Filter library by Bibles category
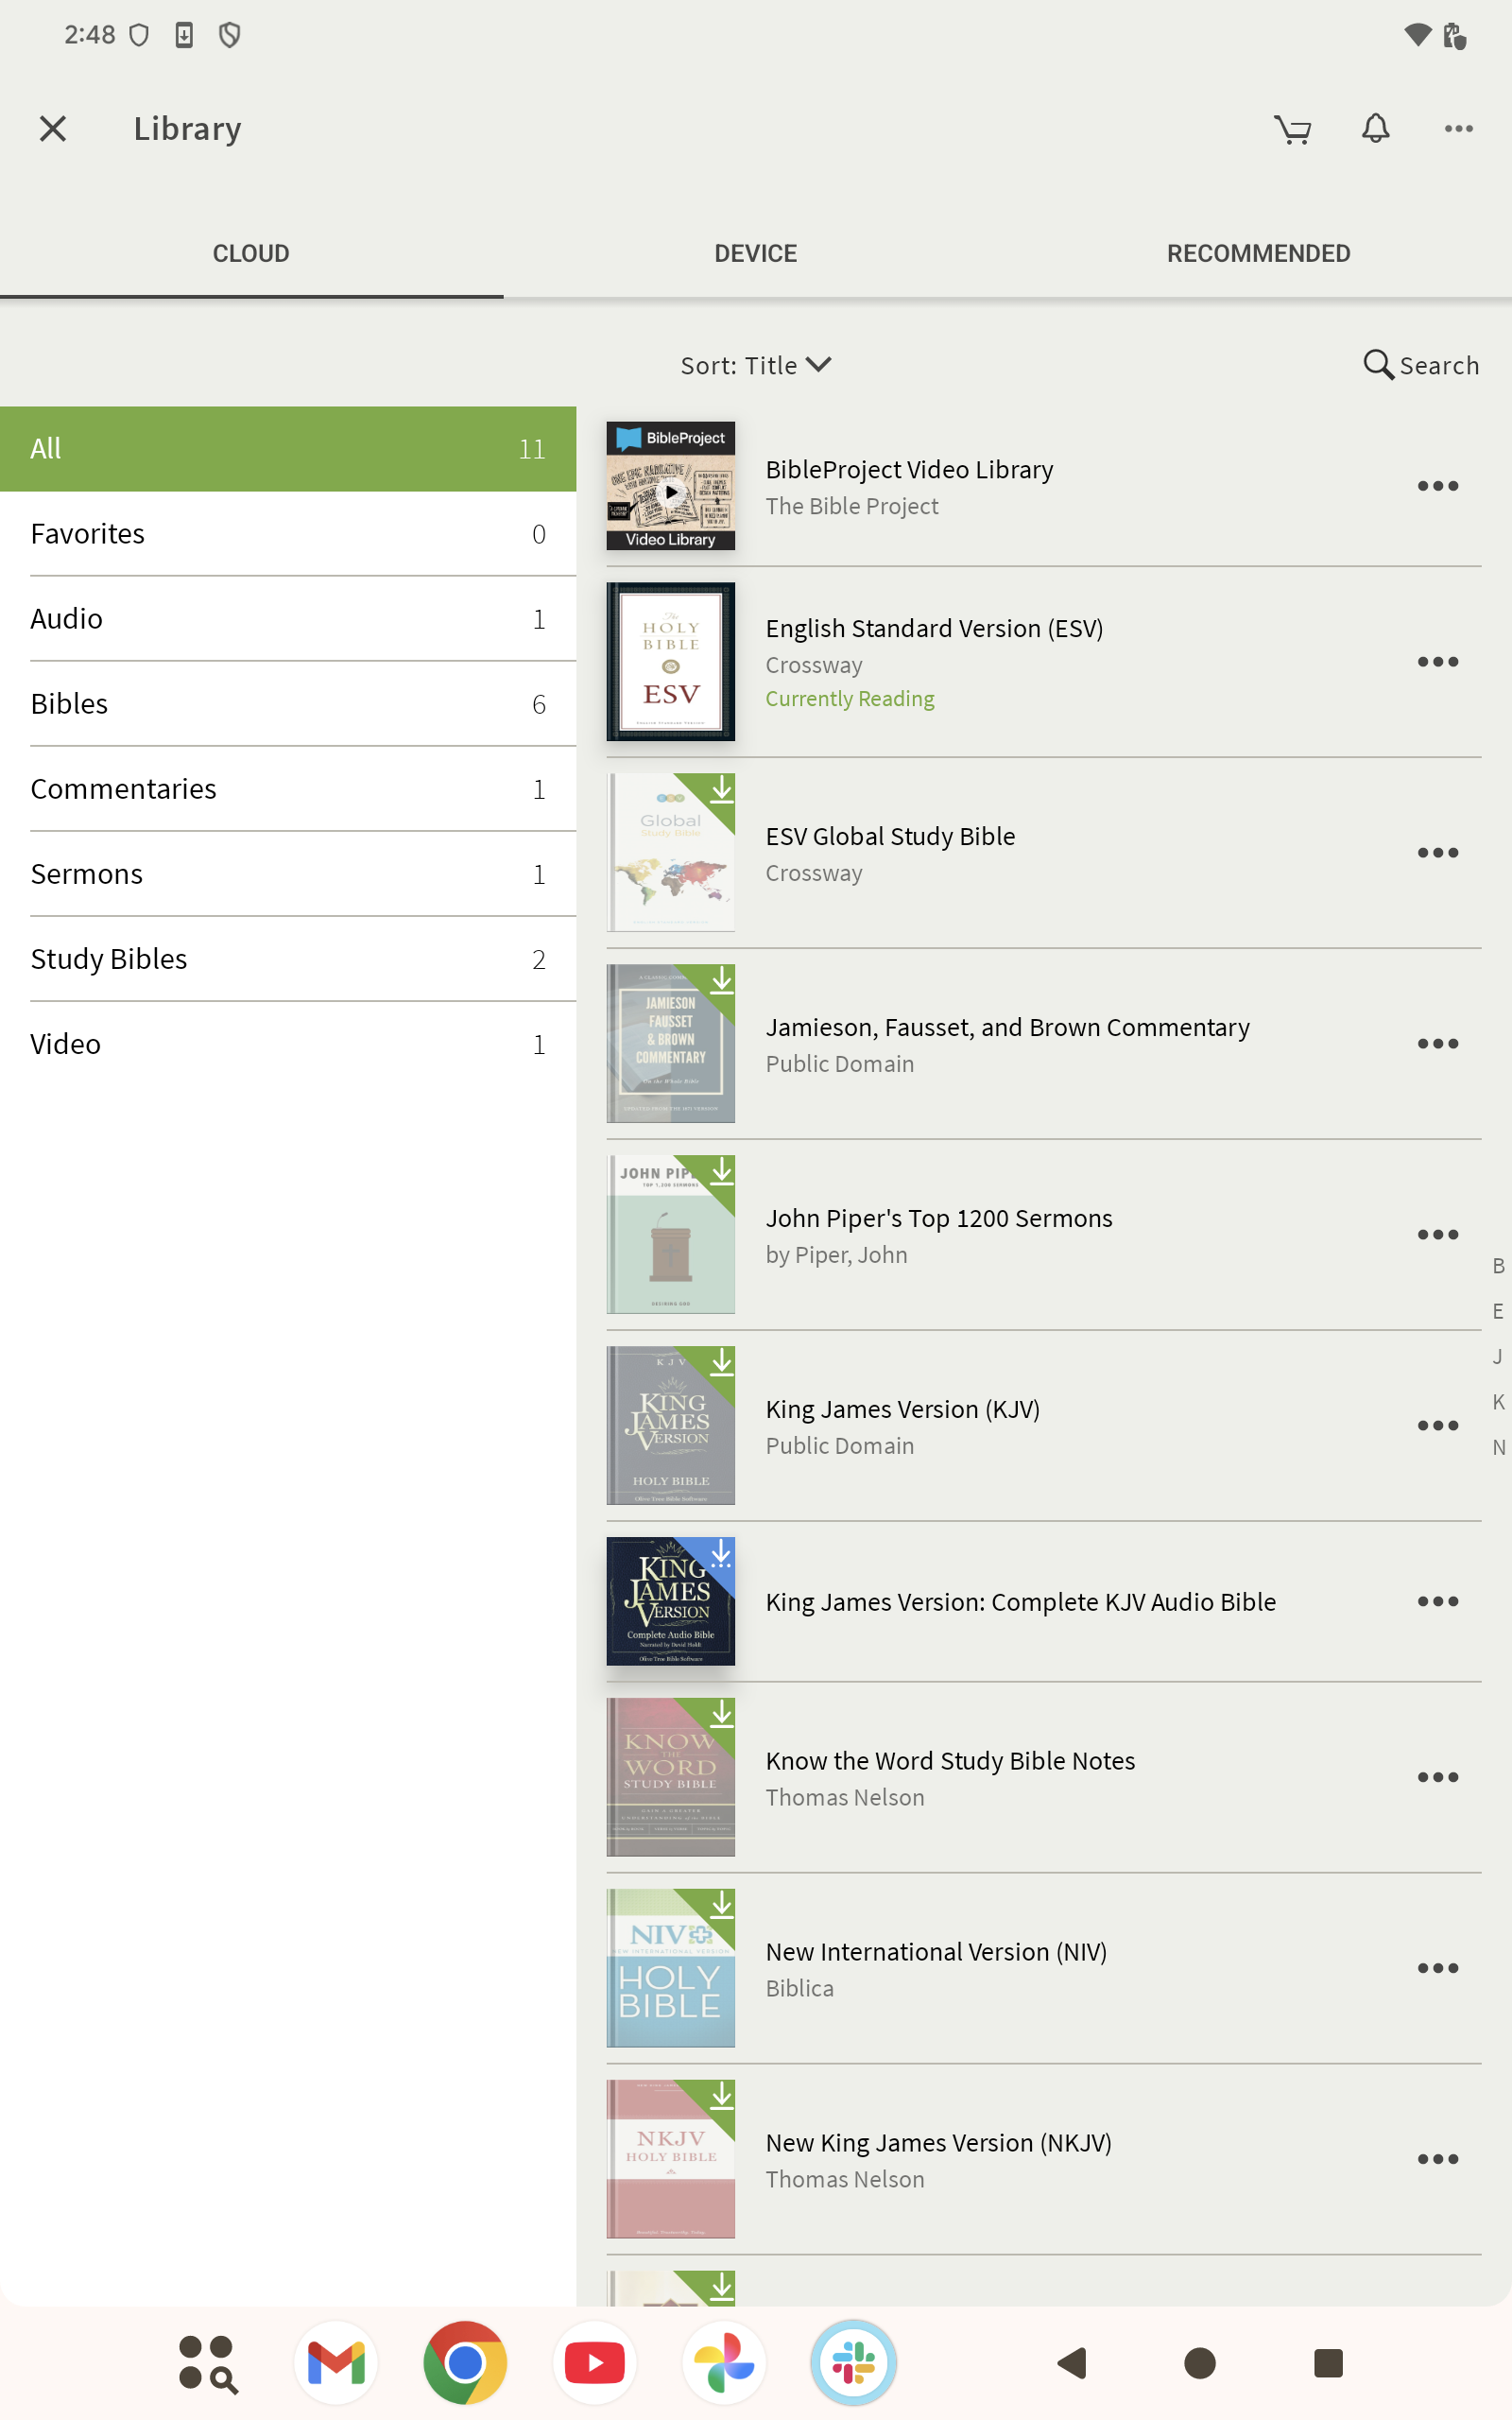Screen dimensions: 1512x2420 pyautogui.click(x=288, y=704)
